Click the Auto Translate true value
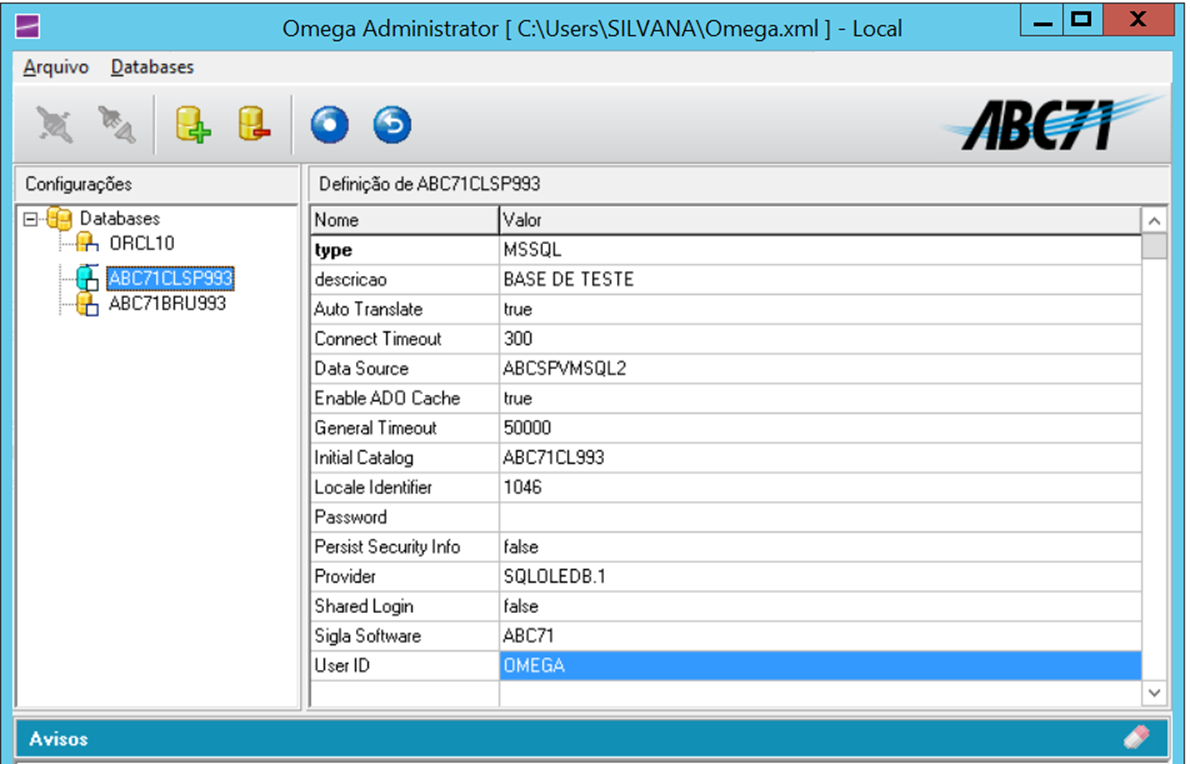This screenshot has height=764, width=1190. [820, 309]
